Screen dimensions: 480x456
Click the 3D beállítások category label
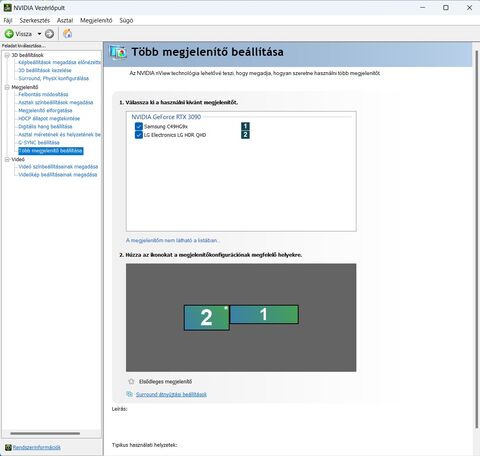[x=27, y=55]
